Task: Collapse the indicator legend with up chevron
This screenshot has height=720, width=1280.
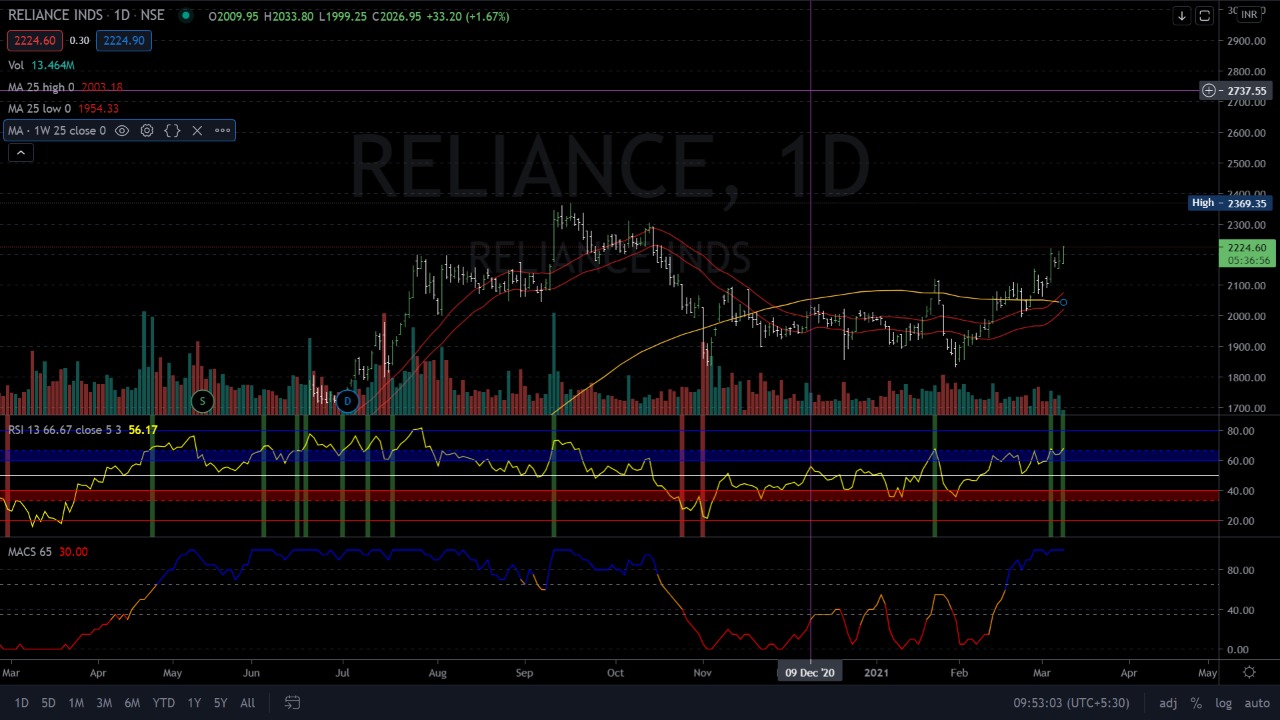Action: (20, 153)
